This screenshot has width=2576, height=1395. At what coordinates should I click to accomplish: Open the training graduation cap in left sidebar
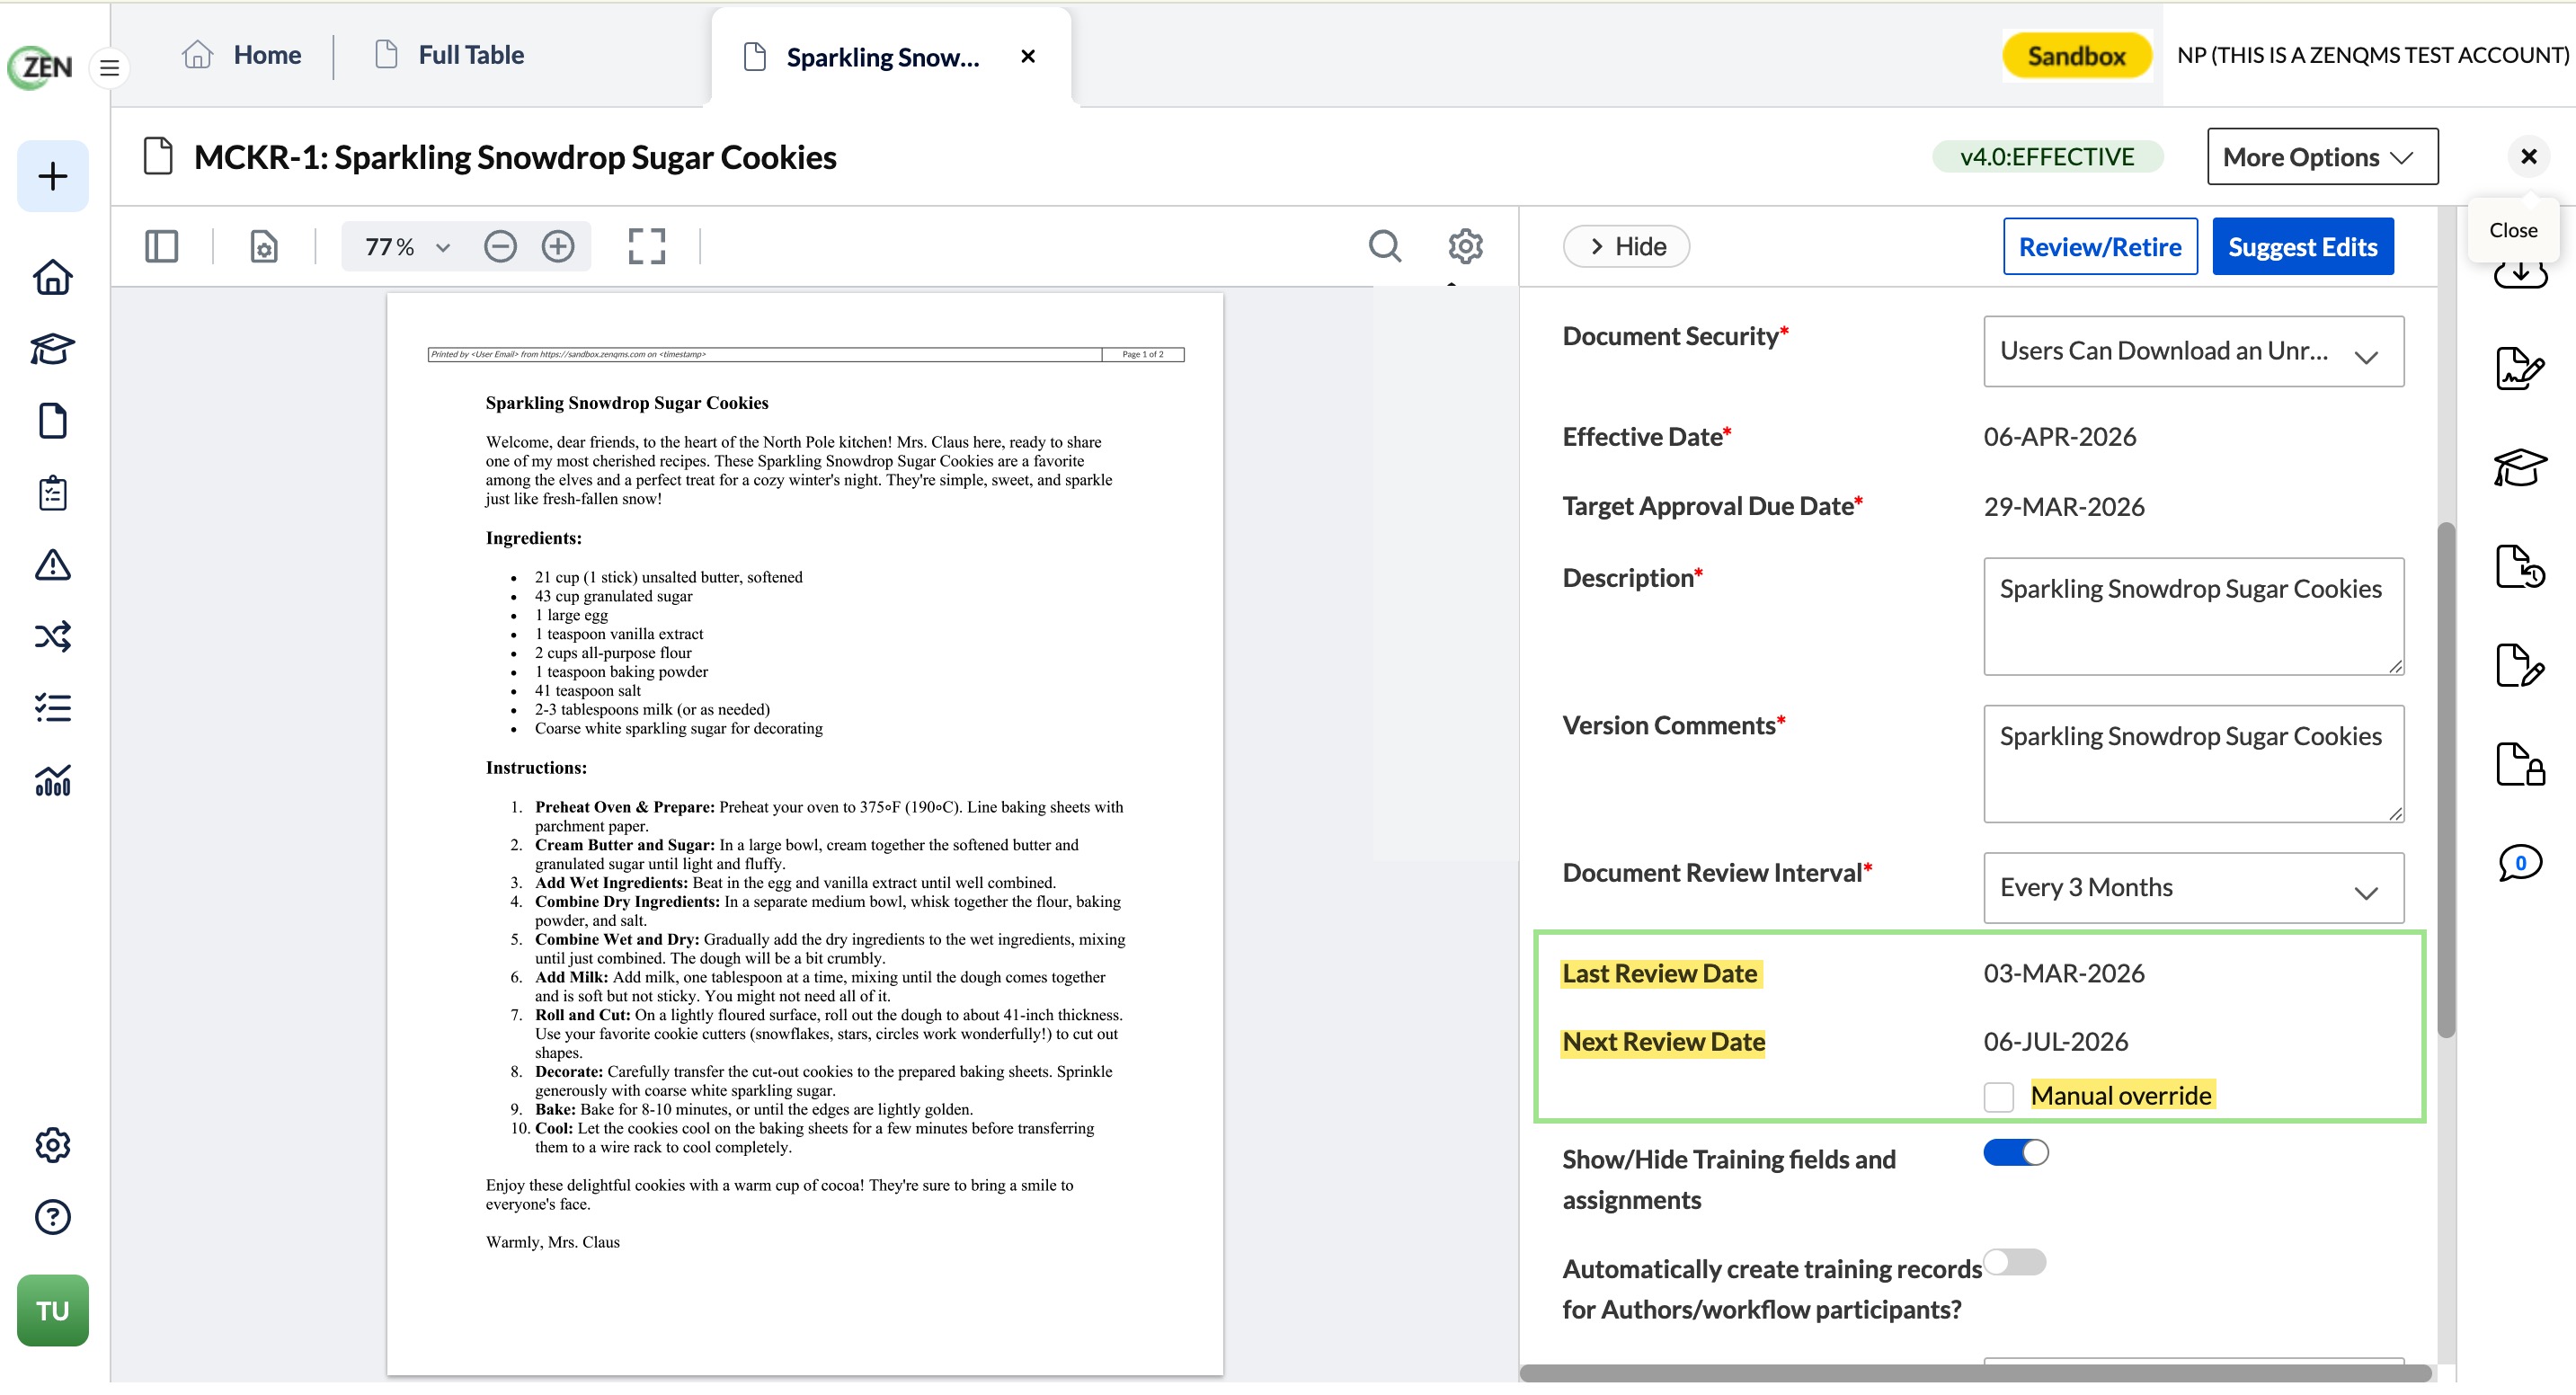53,349
